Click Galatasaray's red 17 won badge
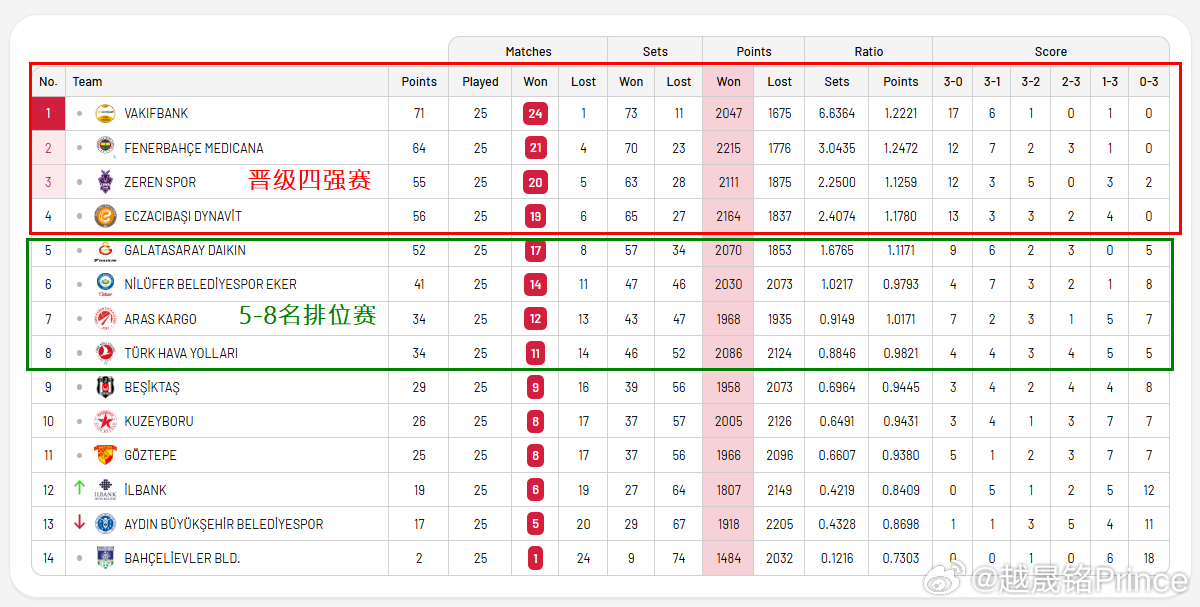 (535, 250)
